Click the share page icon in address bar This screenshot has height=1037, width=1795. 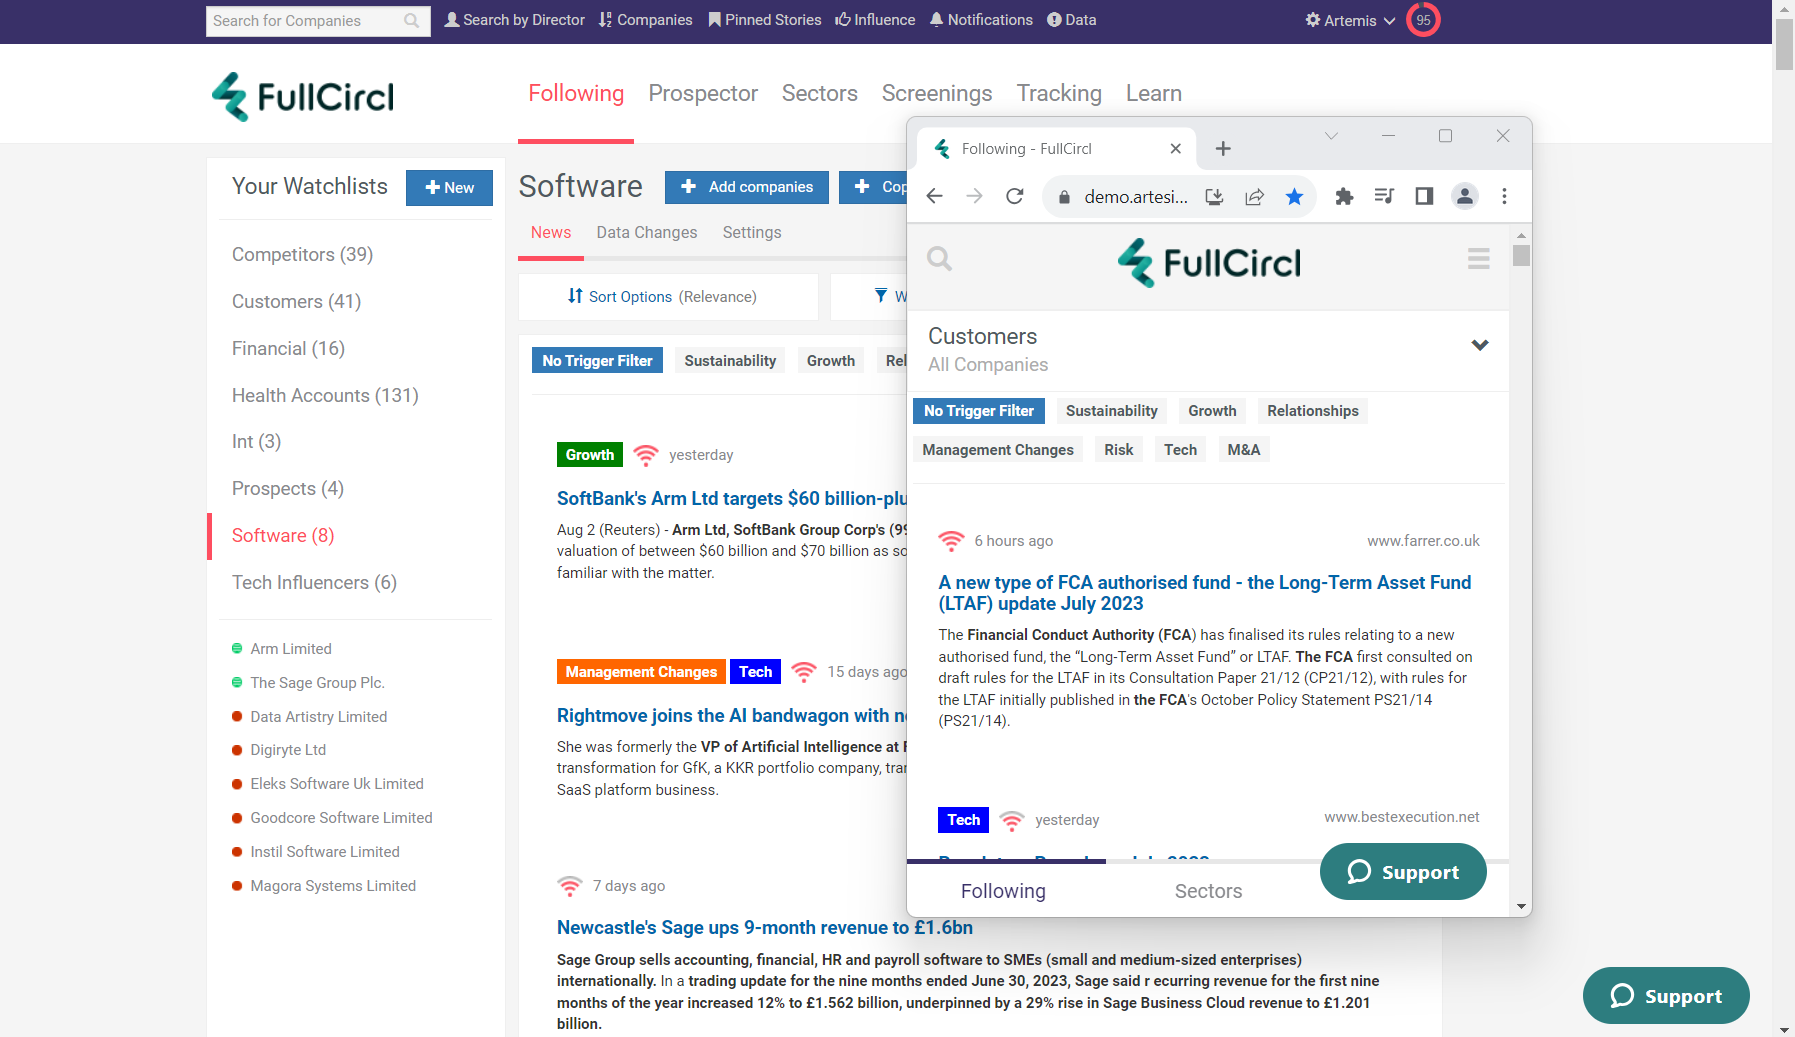[x=1254, y=196]
